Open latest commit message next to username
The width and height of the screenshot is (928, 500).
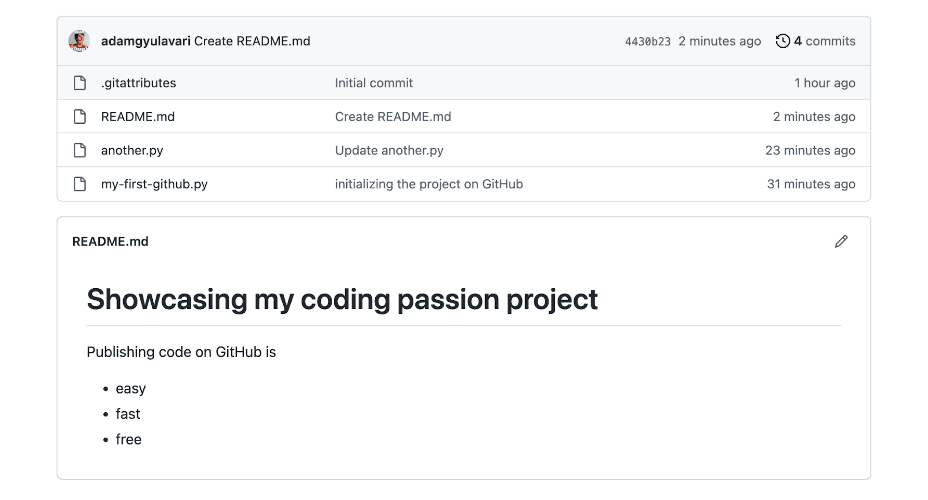[x=252, y=41]
